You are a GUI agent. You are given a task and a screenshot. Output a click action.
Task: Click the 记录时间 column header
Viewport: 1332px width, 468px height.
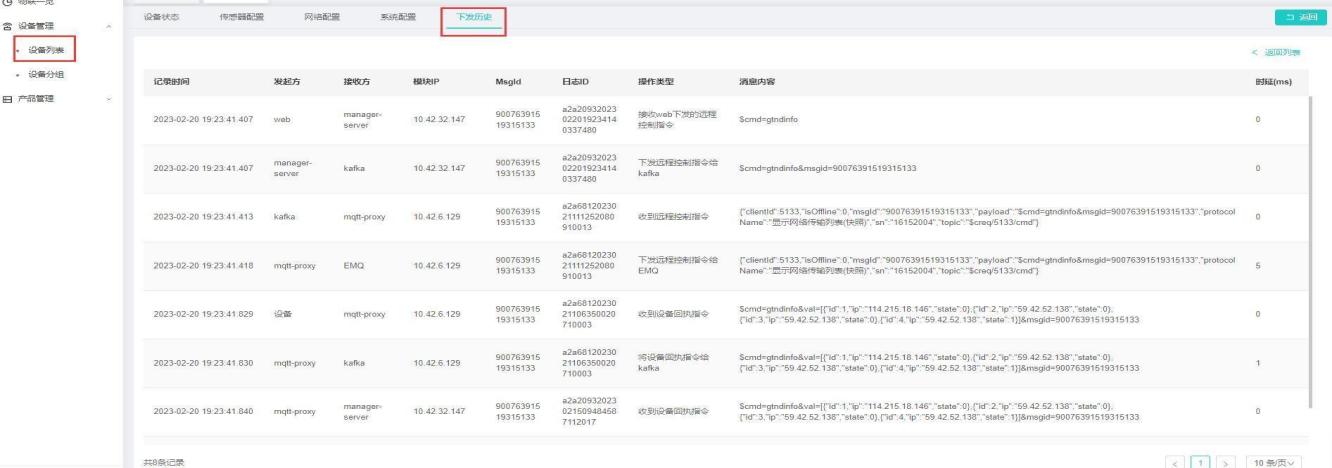coord(174,81)
